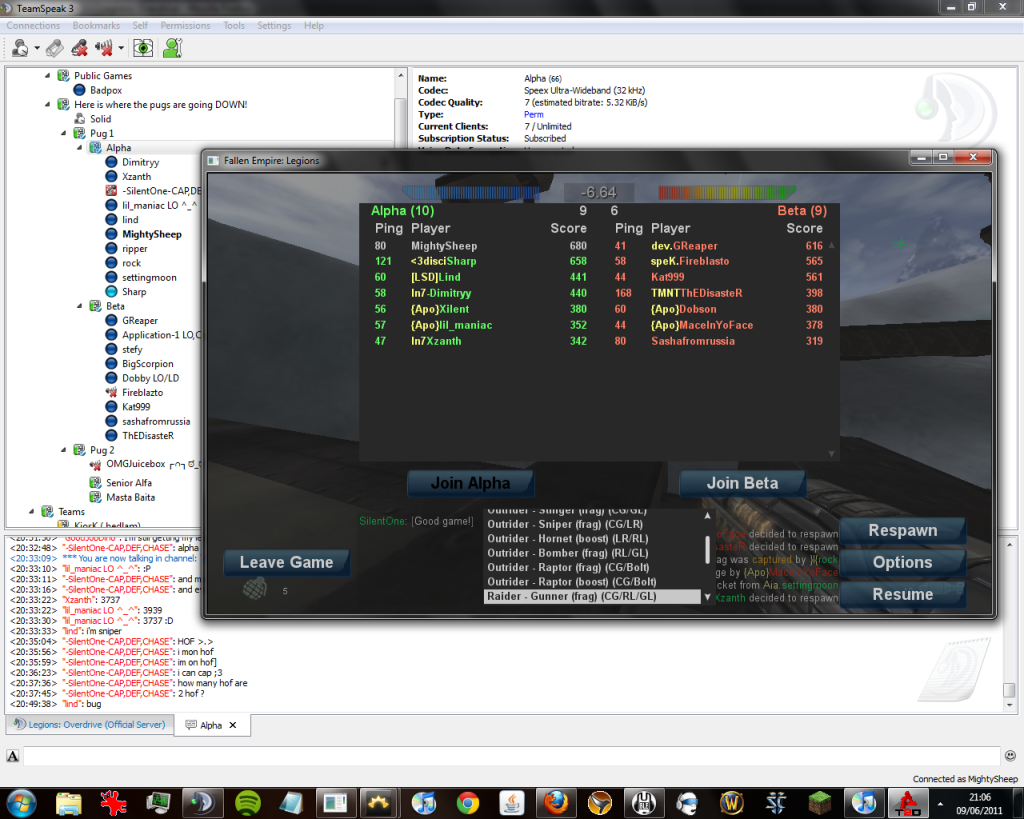Collapse the Teams channel
Image resolution: width=1024 pixels, height=819 pixels.
31,511
